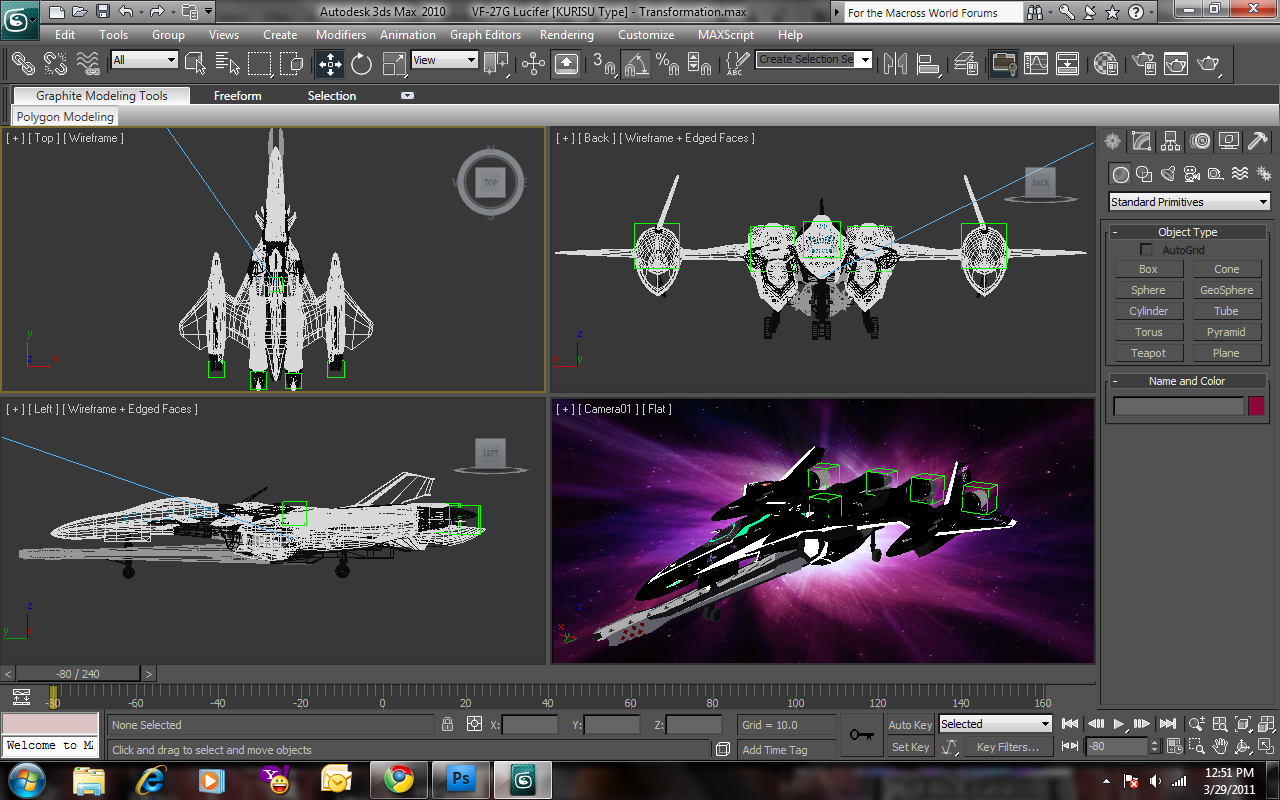Choose the Unlink Selection tool
This screenshot has height=800, width=1280.
click(x=55, y=64)
